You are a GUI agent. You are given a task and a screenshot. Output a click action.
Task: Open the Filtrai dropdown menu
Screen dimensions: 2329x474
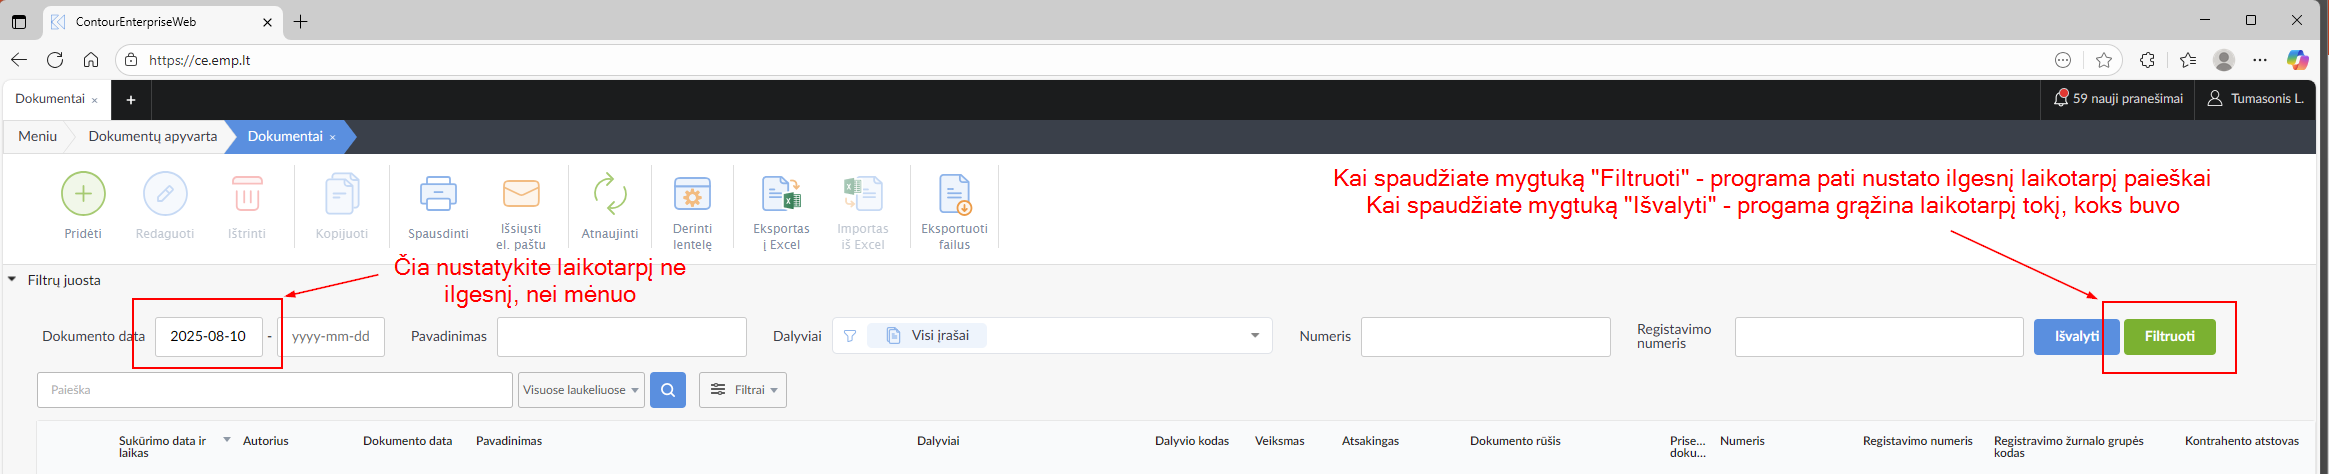tap(743, 390)
